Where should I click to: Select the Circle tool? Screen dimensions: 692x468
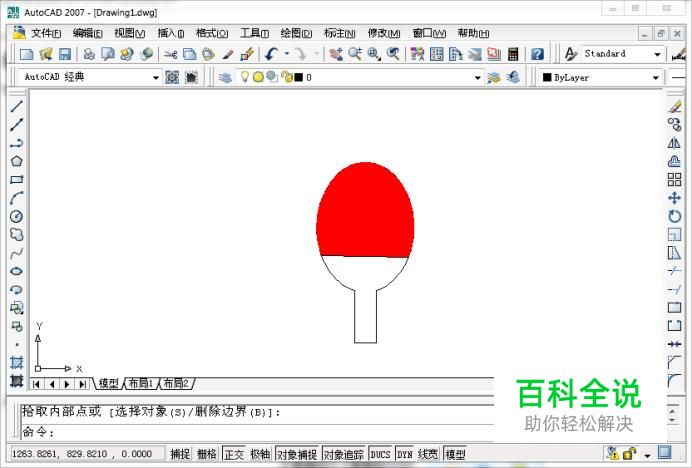click(x=17, y=216)
